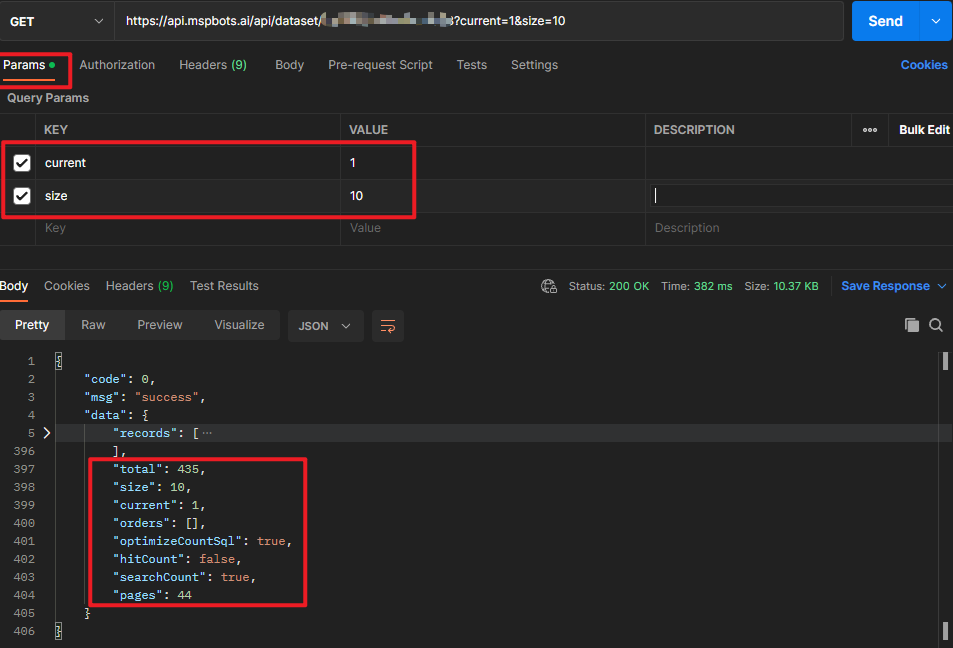The image size is (953, 648).
Task: Open the three-dots column options menu
Action: (x=869, y=130)
